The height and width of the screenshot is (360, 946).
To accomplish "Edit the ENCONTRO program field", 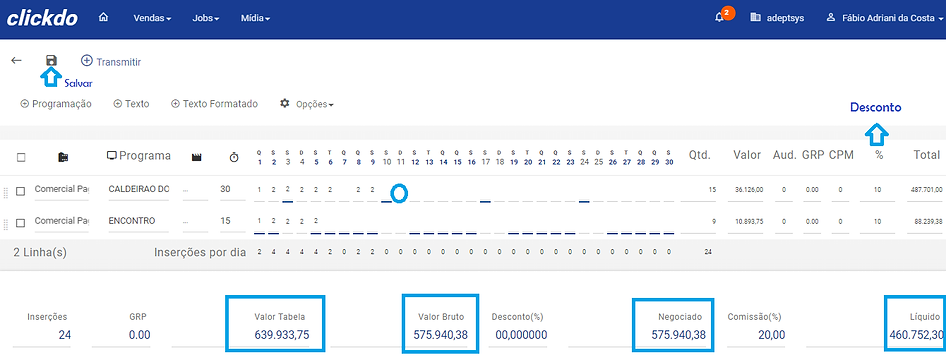I will (138, 222).
